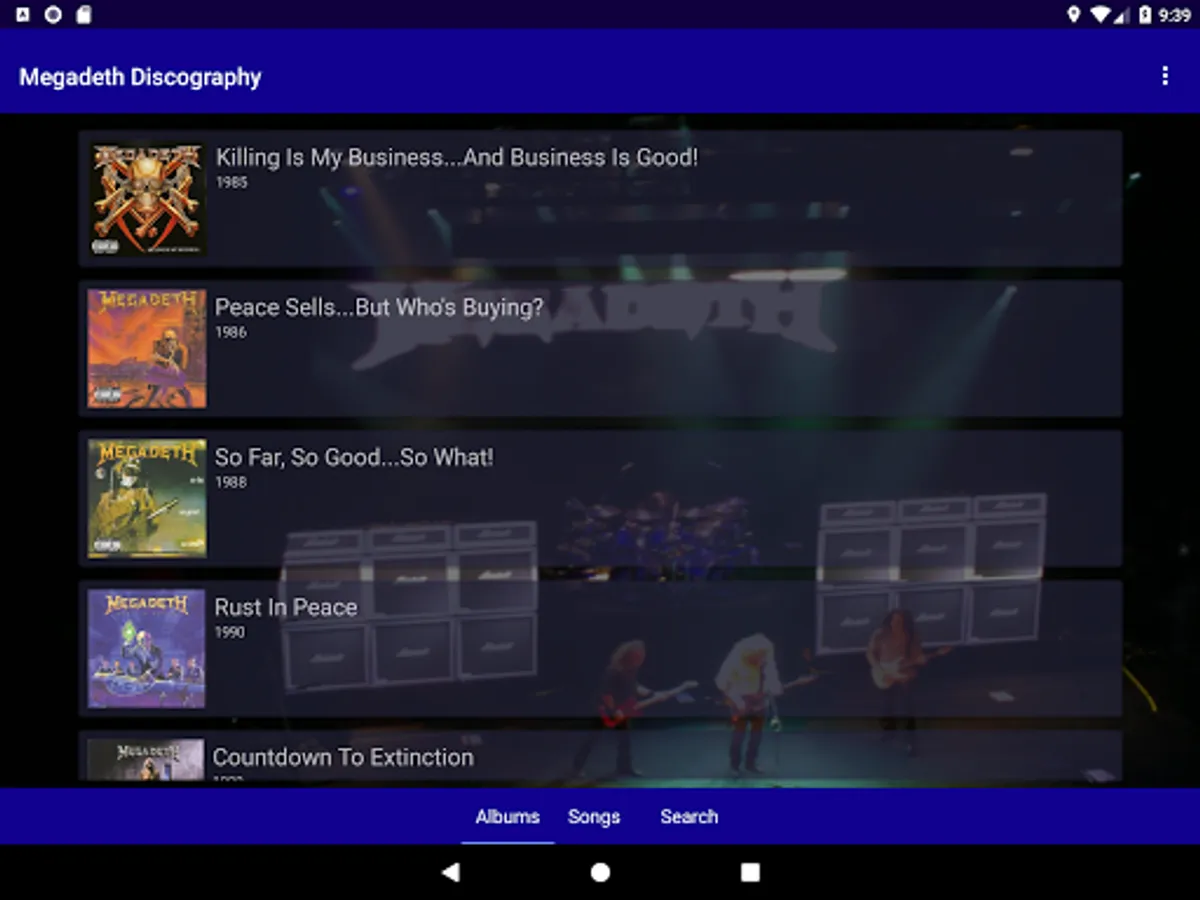The height and width of the screenshot is (900, 1200).
Task: Open Peace Sells album cover art
Action: pyautogui.click(x=147, y=348)
